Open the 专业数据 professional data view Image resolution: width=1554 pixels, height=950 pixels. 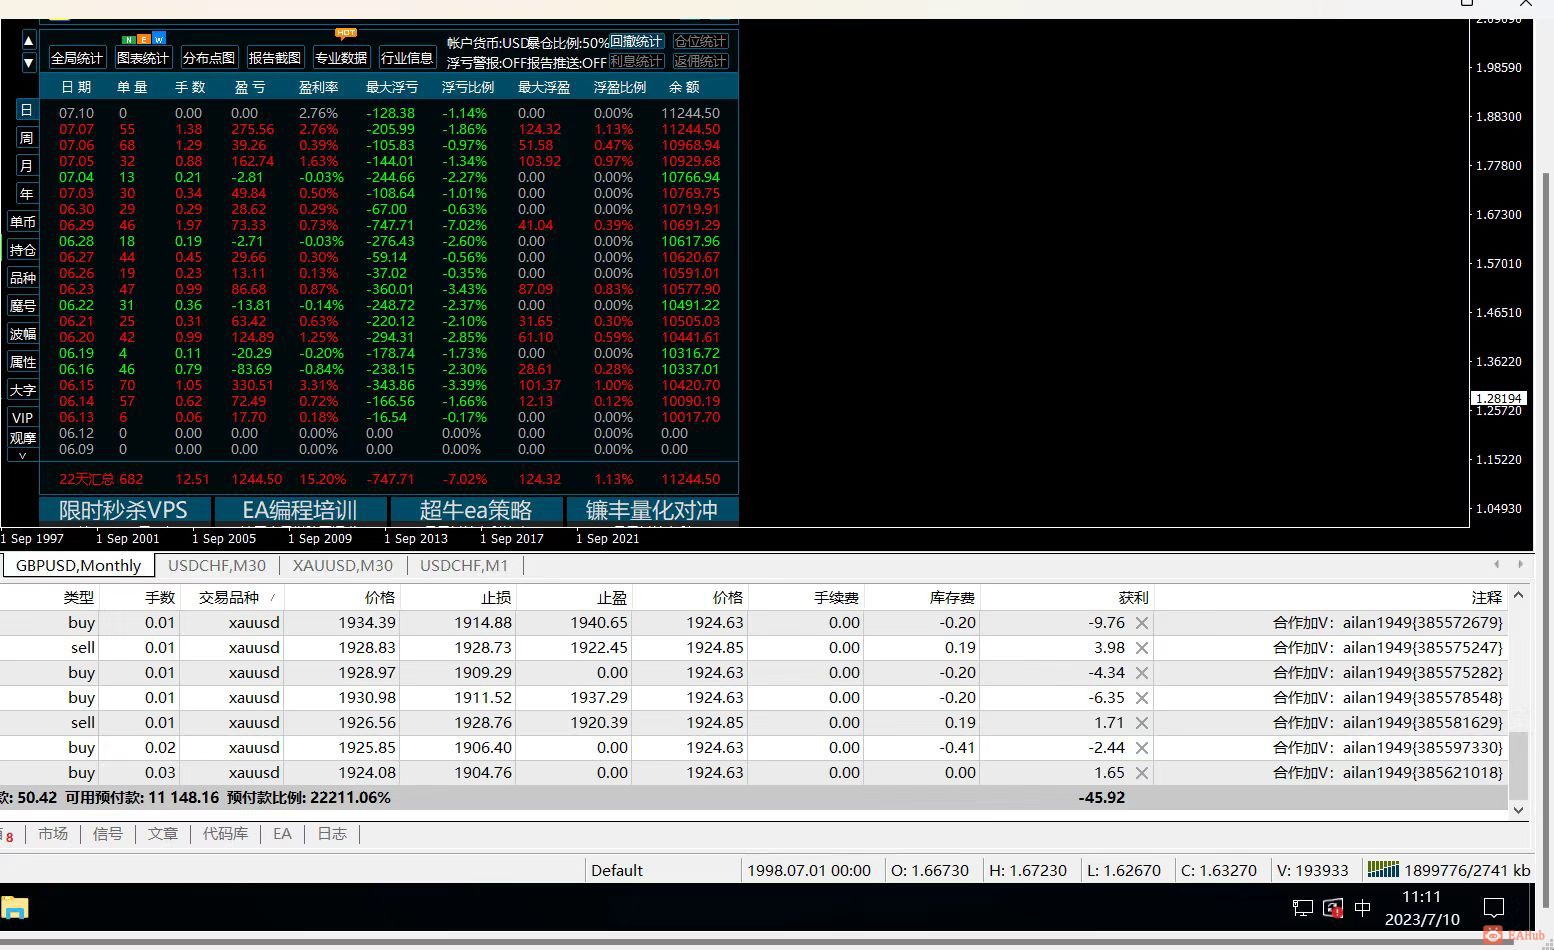341,58
